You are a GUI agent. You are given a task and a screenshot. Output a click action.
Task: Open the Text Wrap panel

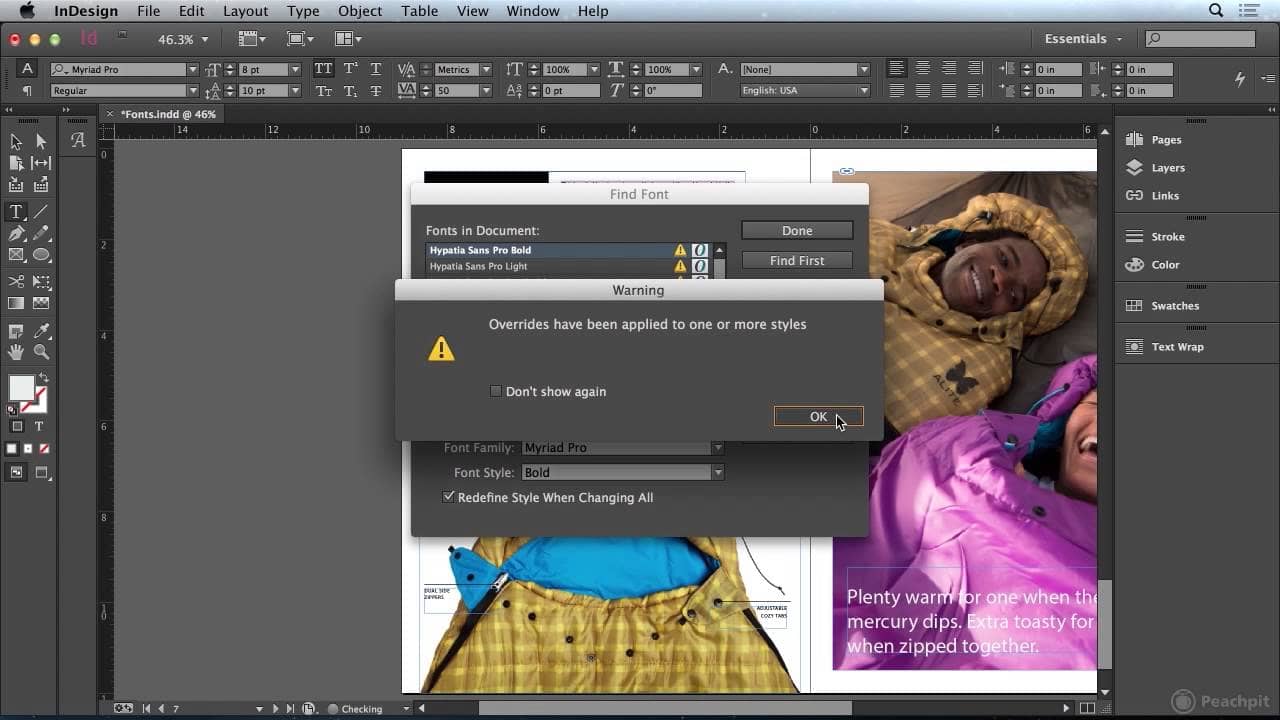coord(1177,347)
